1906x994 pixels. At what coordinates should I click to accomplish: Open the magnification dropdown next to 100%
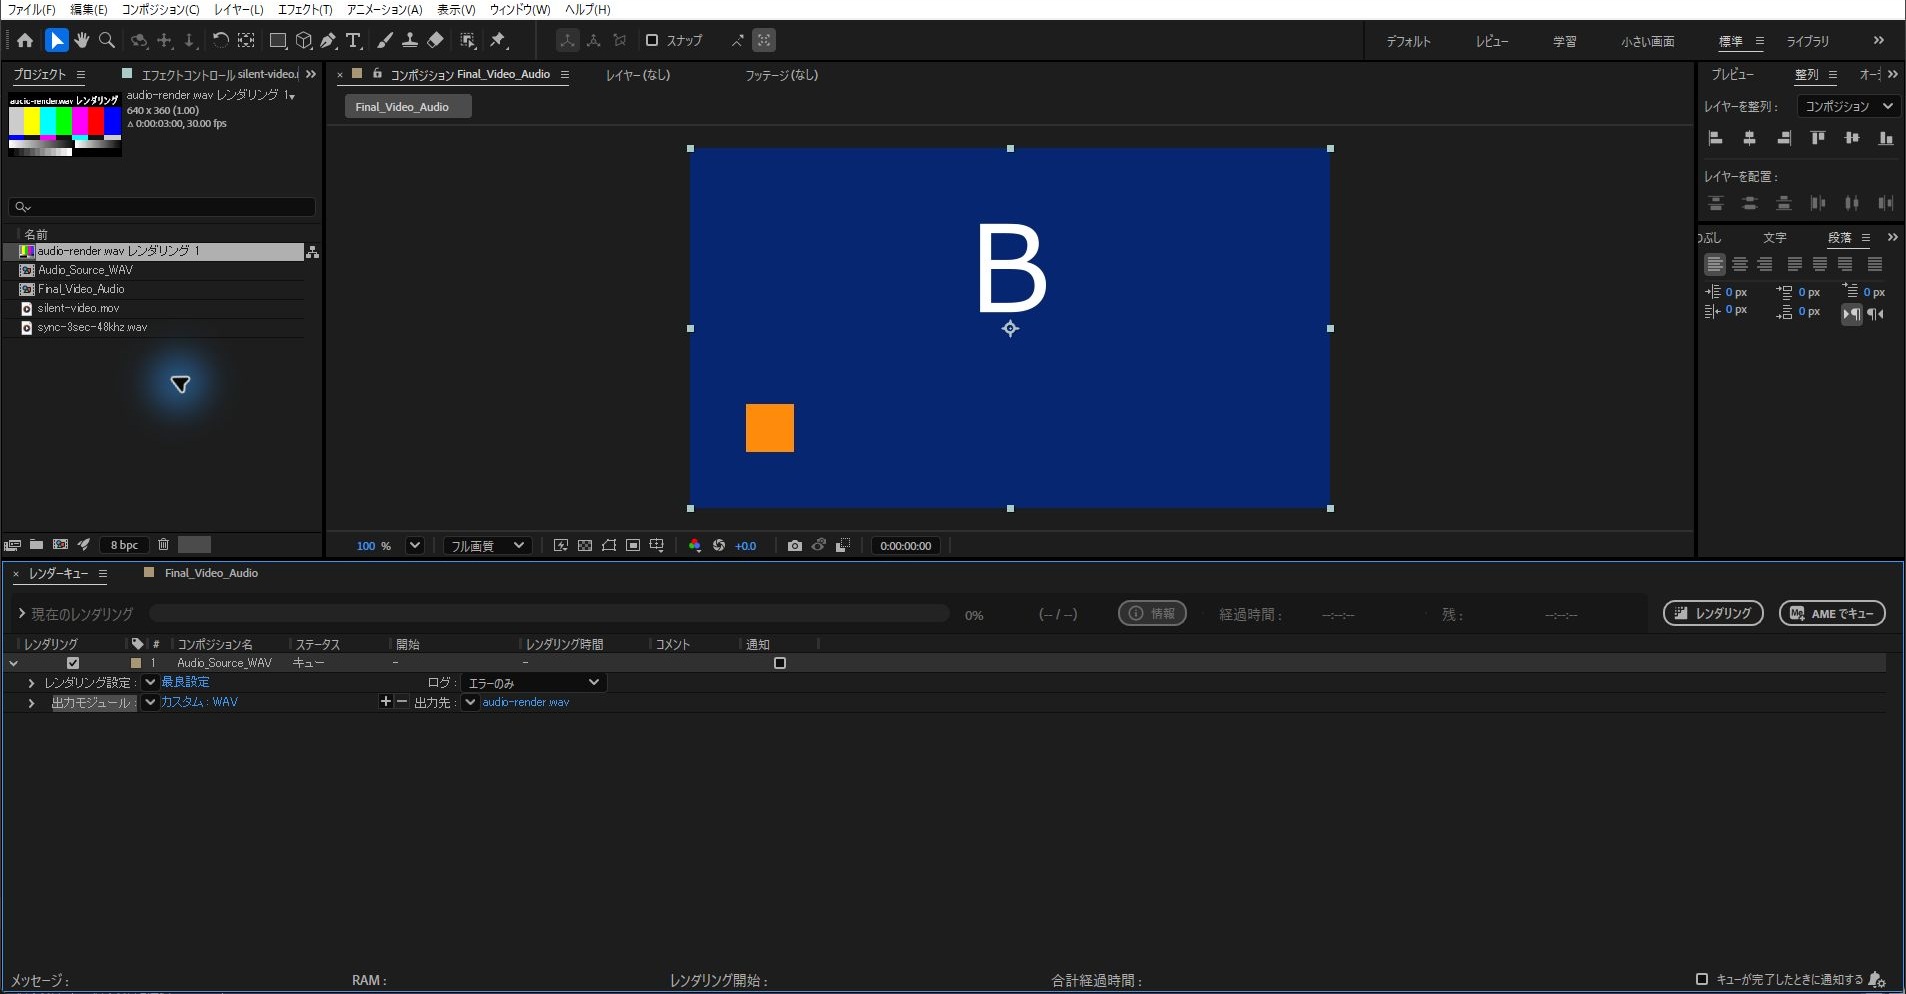click(x=415, y=546)
